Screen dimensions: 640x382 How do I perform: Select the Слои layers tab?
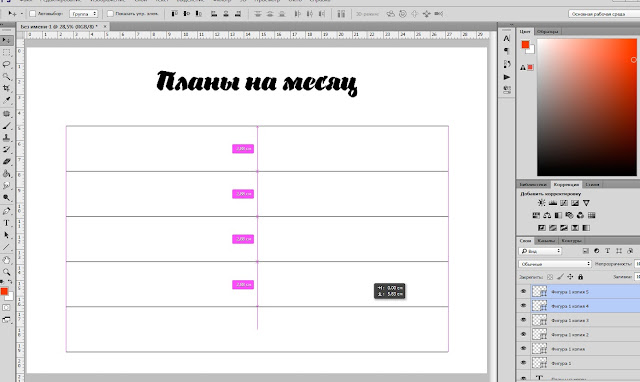(525, 241)
